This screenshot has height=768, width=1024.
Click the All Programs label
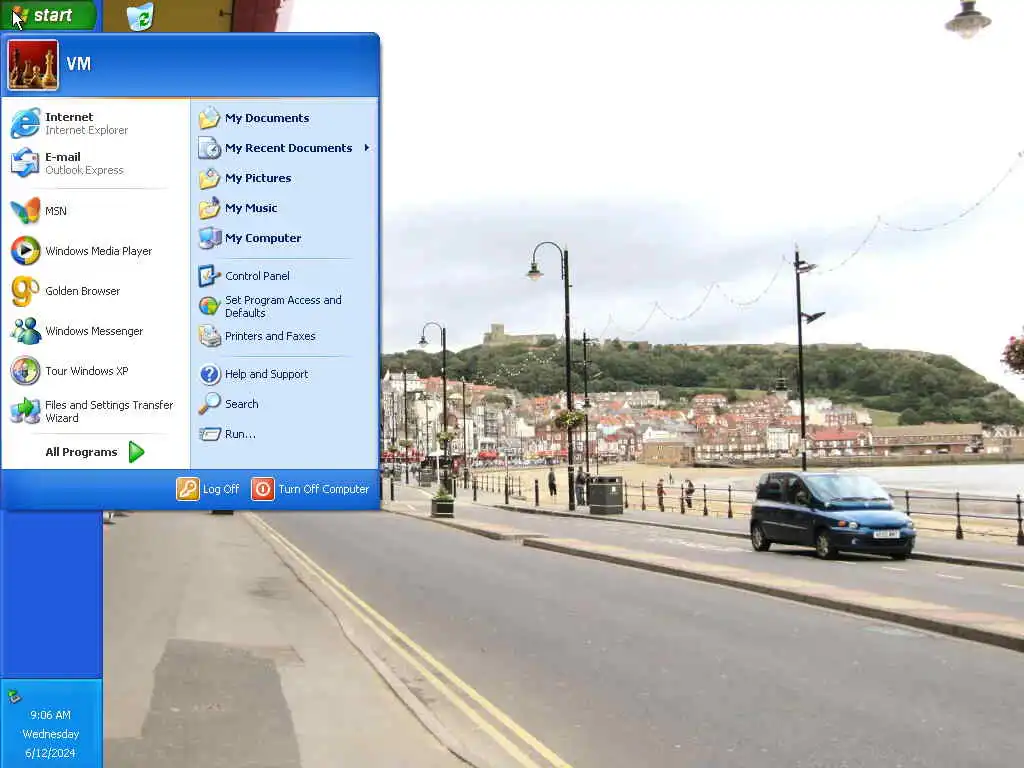[82, 452]
